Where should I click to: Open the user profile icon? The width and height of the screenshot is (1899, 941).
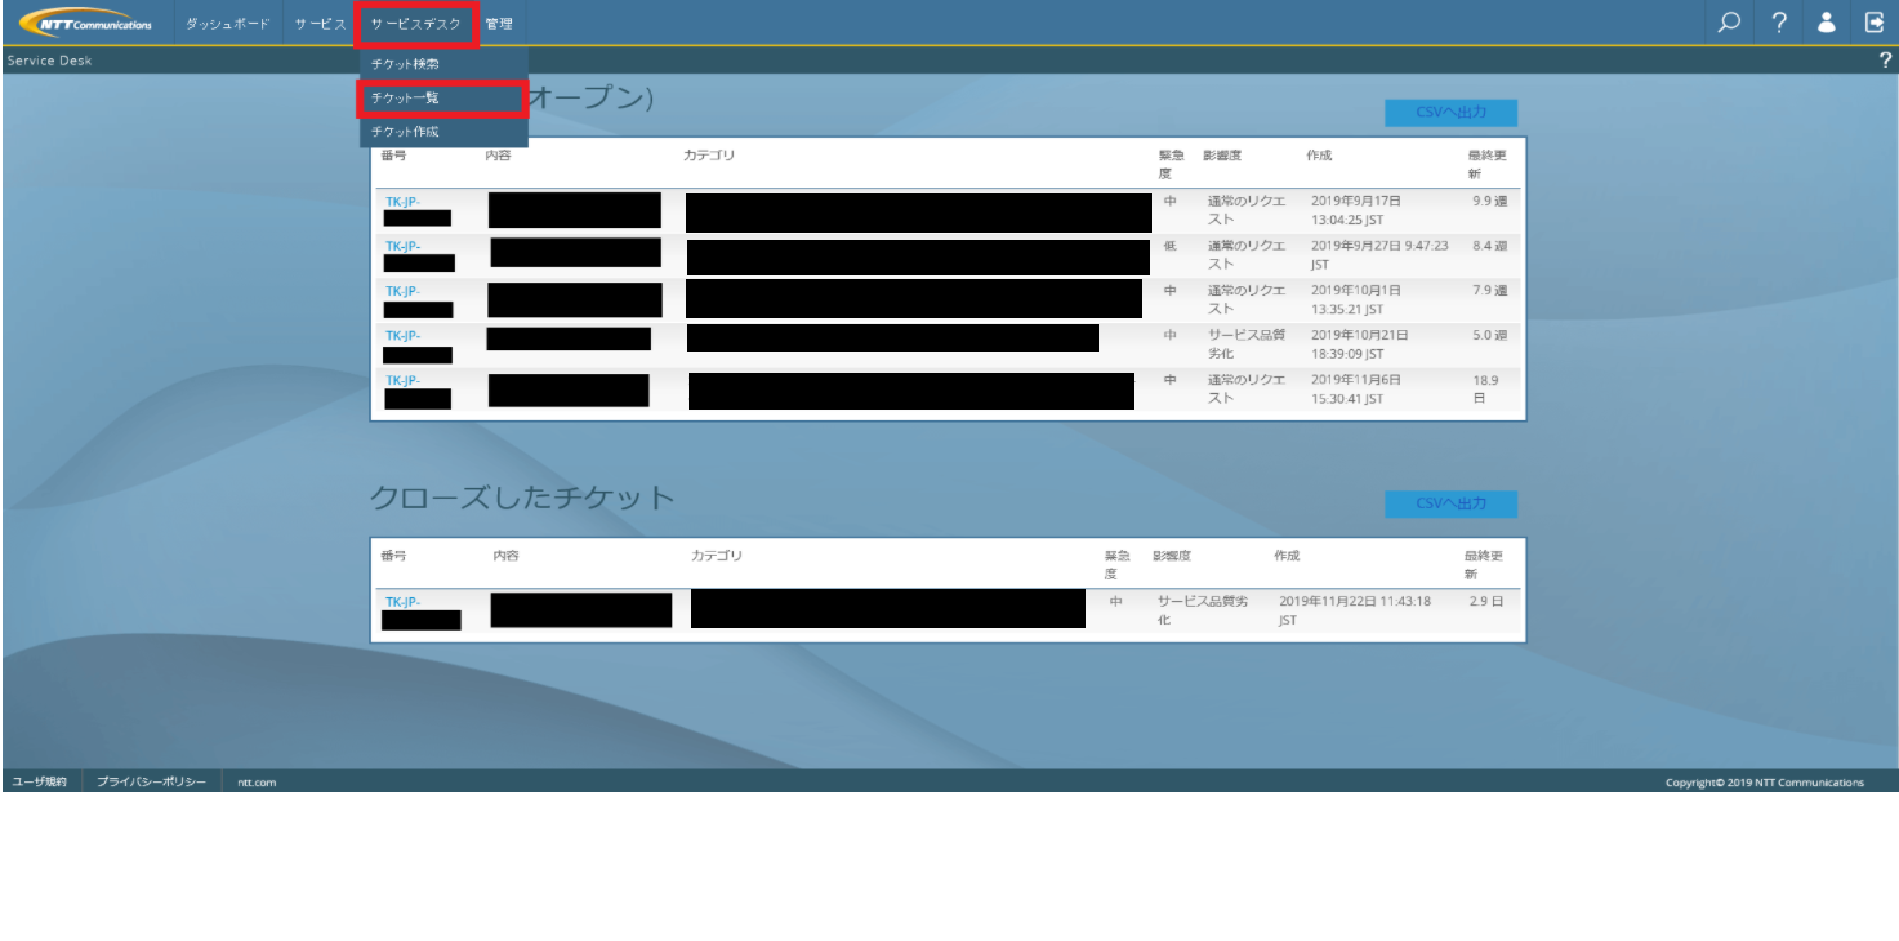(1827, 22)
